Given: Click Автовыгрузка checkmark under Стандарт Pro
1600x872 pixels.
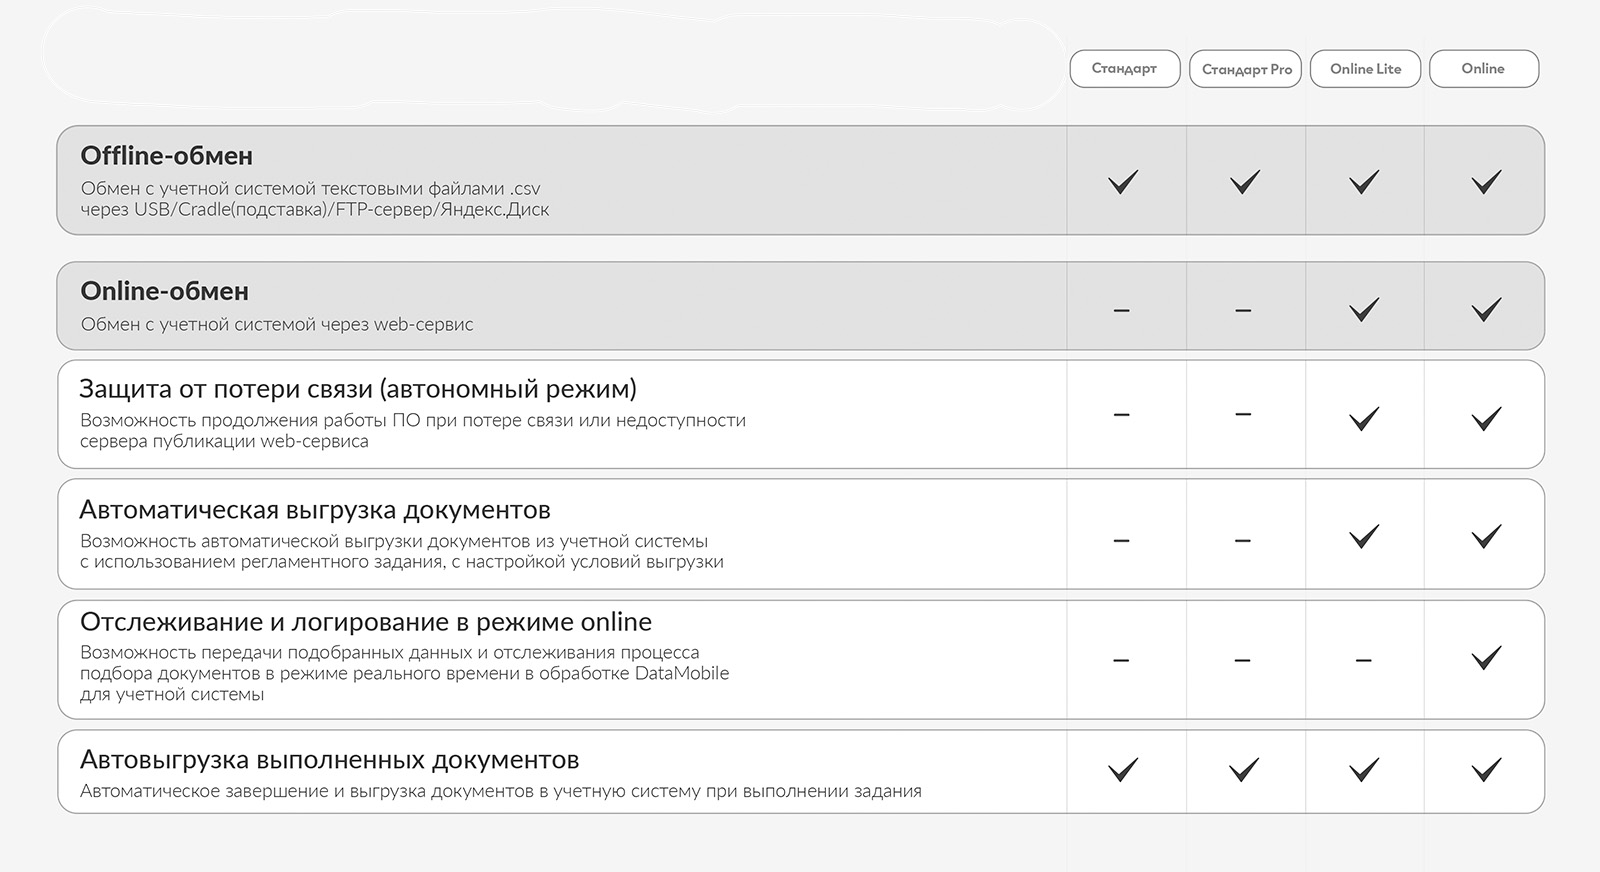Looking at the screenshot, I should [x=1244, y=770].
